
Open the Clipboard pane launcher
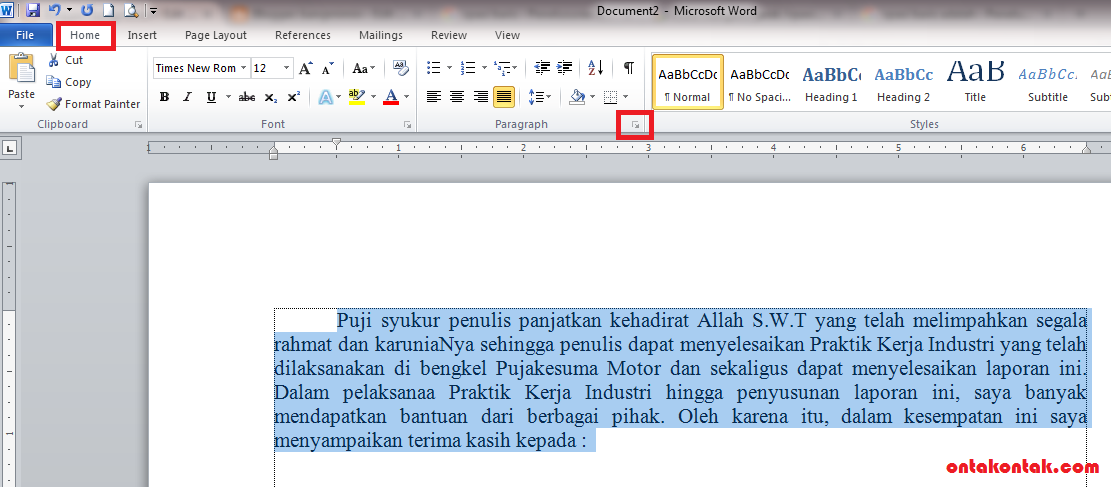coord(138,125)
